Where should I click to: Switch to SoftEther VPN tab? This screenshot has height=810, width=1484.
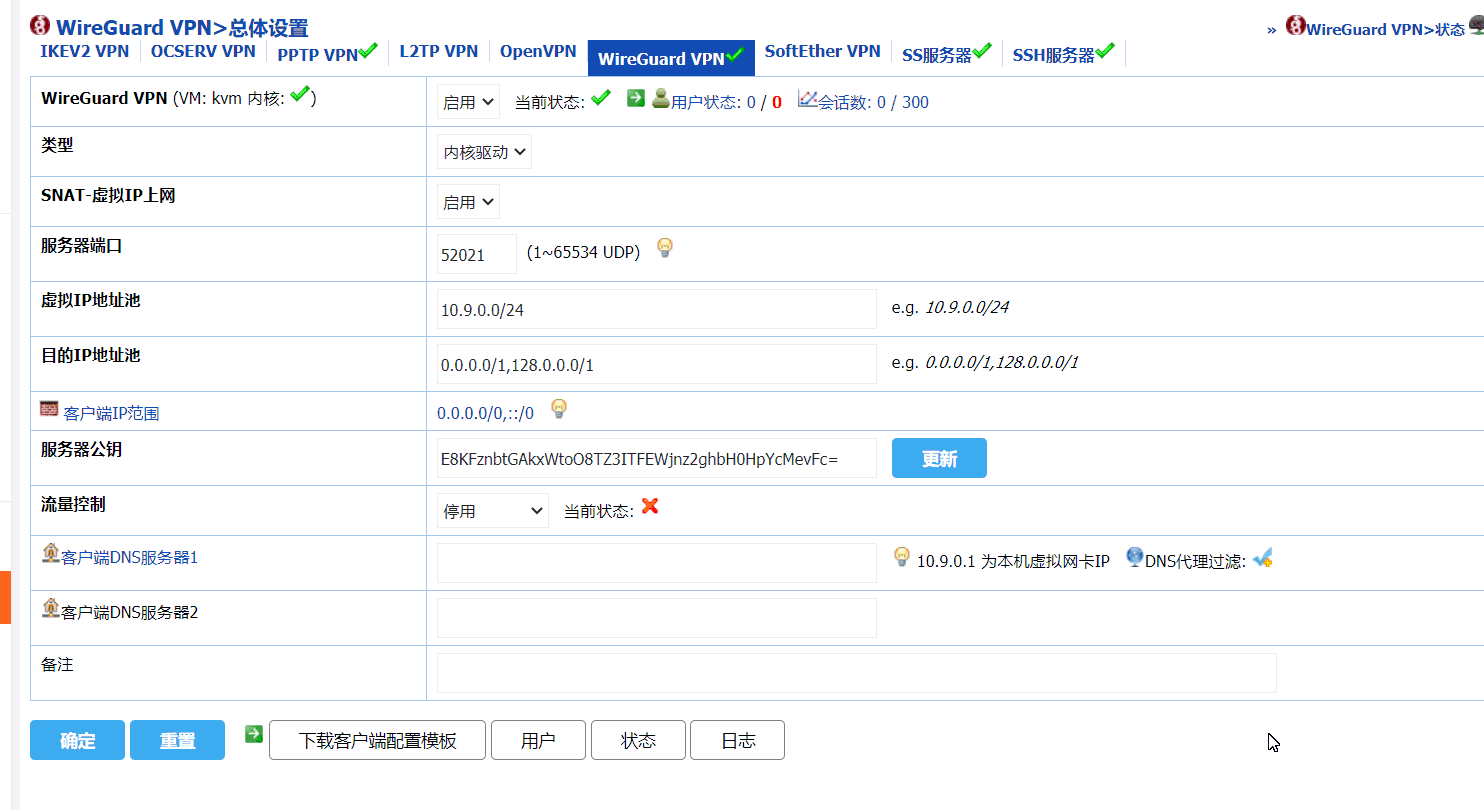[822, 51]
